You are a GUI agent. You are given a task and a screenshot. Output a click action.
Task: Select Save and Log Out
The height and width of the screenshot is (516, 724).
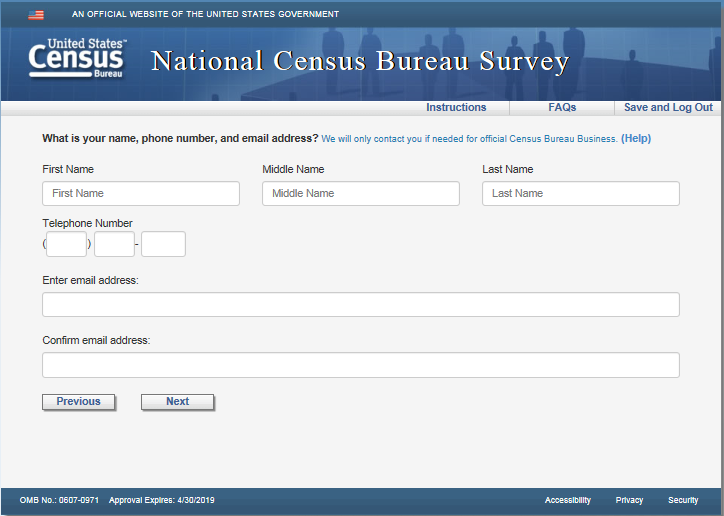click(668, 108)
